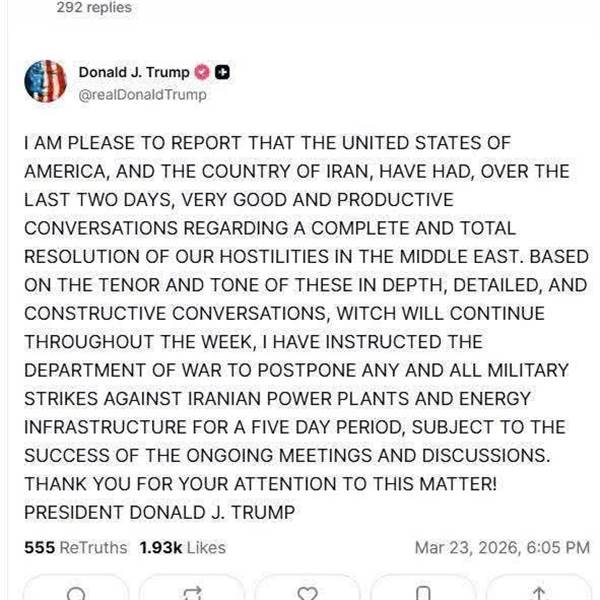
Task: Like the post with the heart icon
Action: coord(308,592)
